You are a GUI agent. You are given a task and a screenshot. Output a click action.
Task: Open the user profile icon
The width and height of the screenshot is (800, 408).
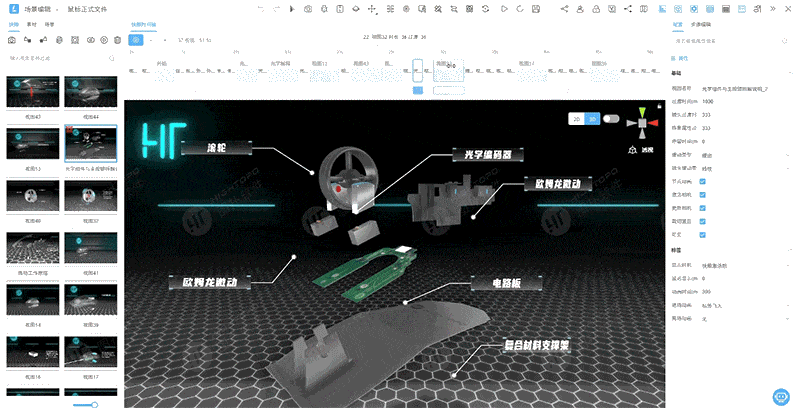tap(580, 9)
